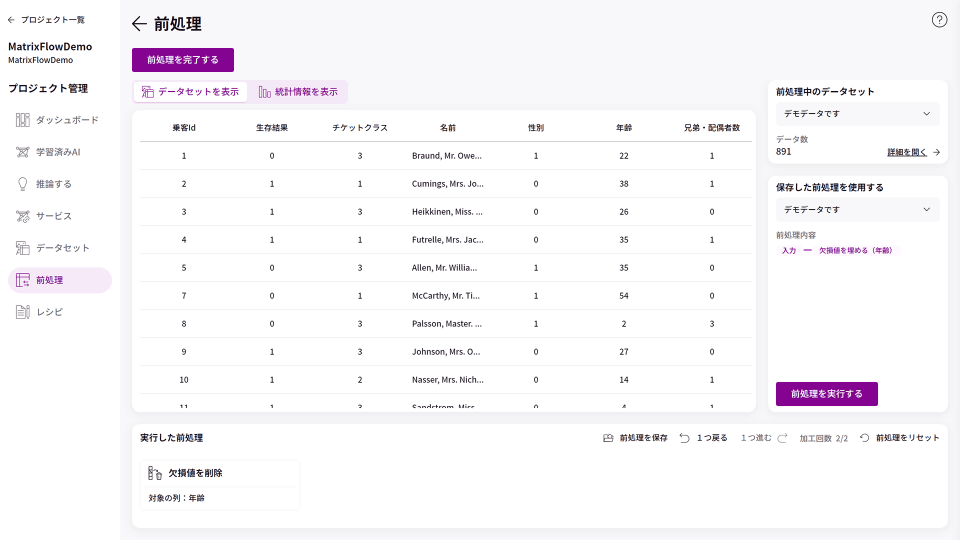Switch to データセットを表示 tab

[190, 92]
